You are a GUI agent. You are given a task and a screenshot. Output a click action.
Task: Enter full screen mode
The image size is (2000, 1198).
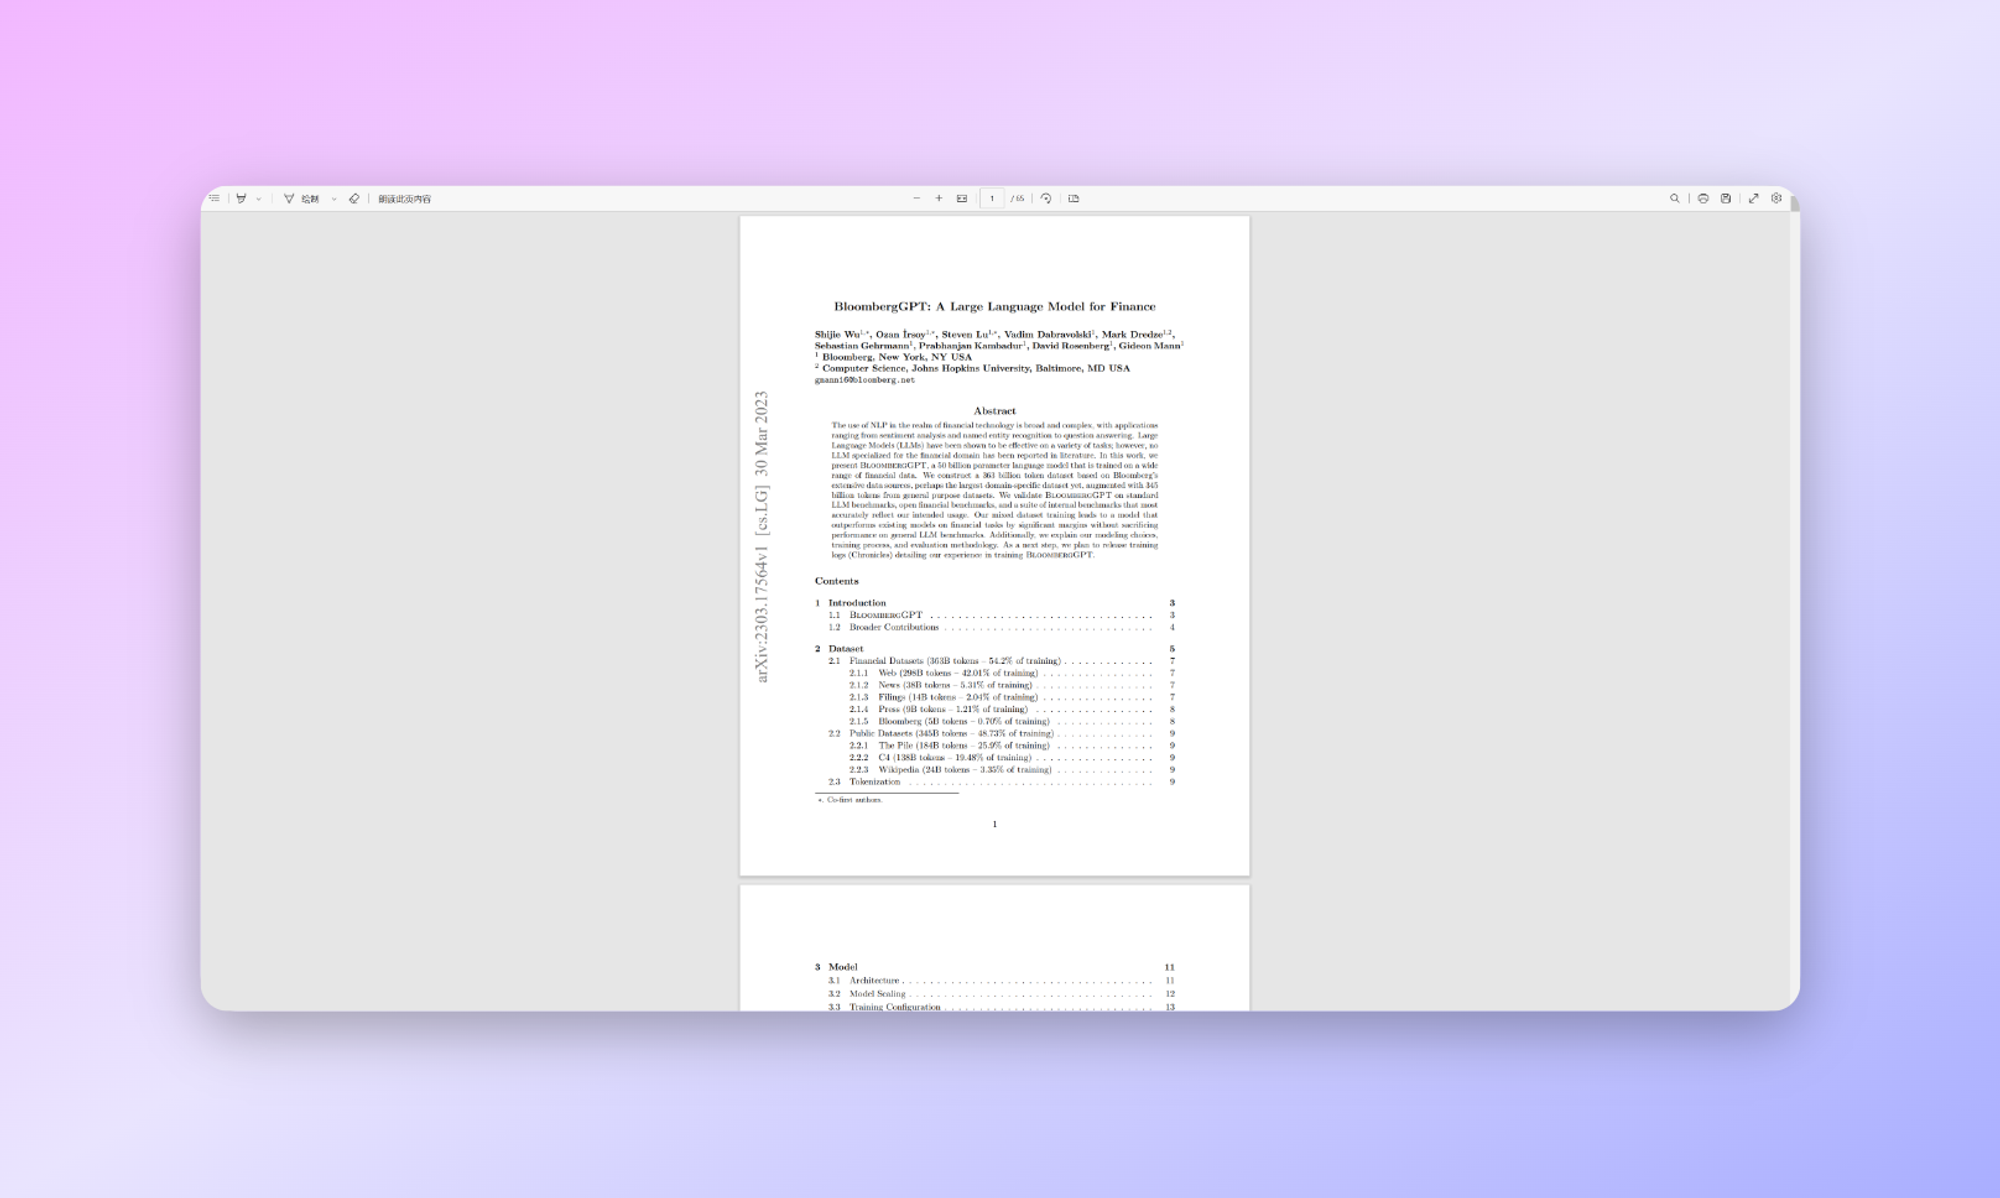[x=1753, y=198]
